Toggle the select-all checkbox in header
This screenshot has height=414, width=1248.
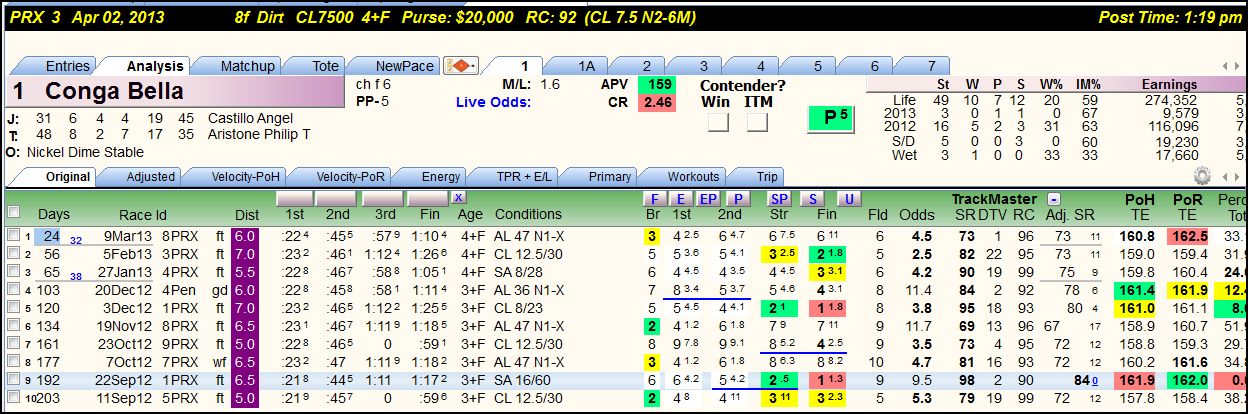coord(13,212)
